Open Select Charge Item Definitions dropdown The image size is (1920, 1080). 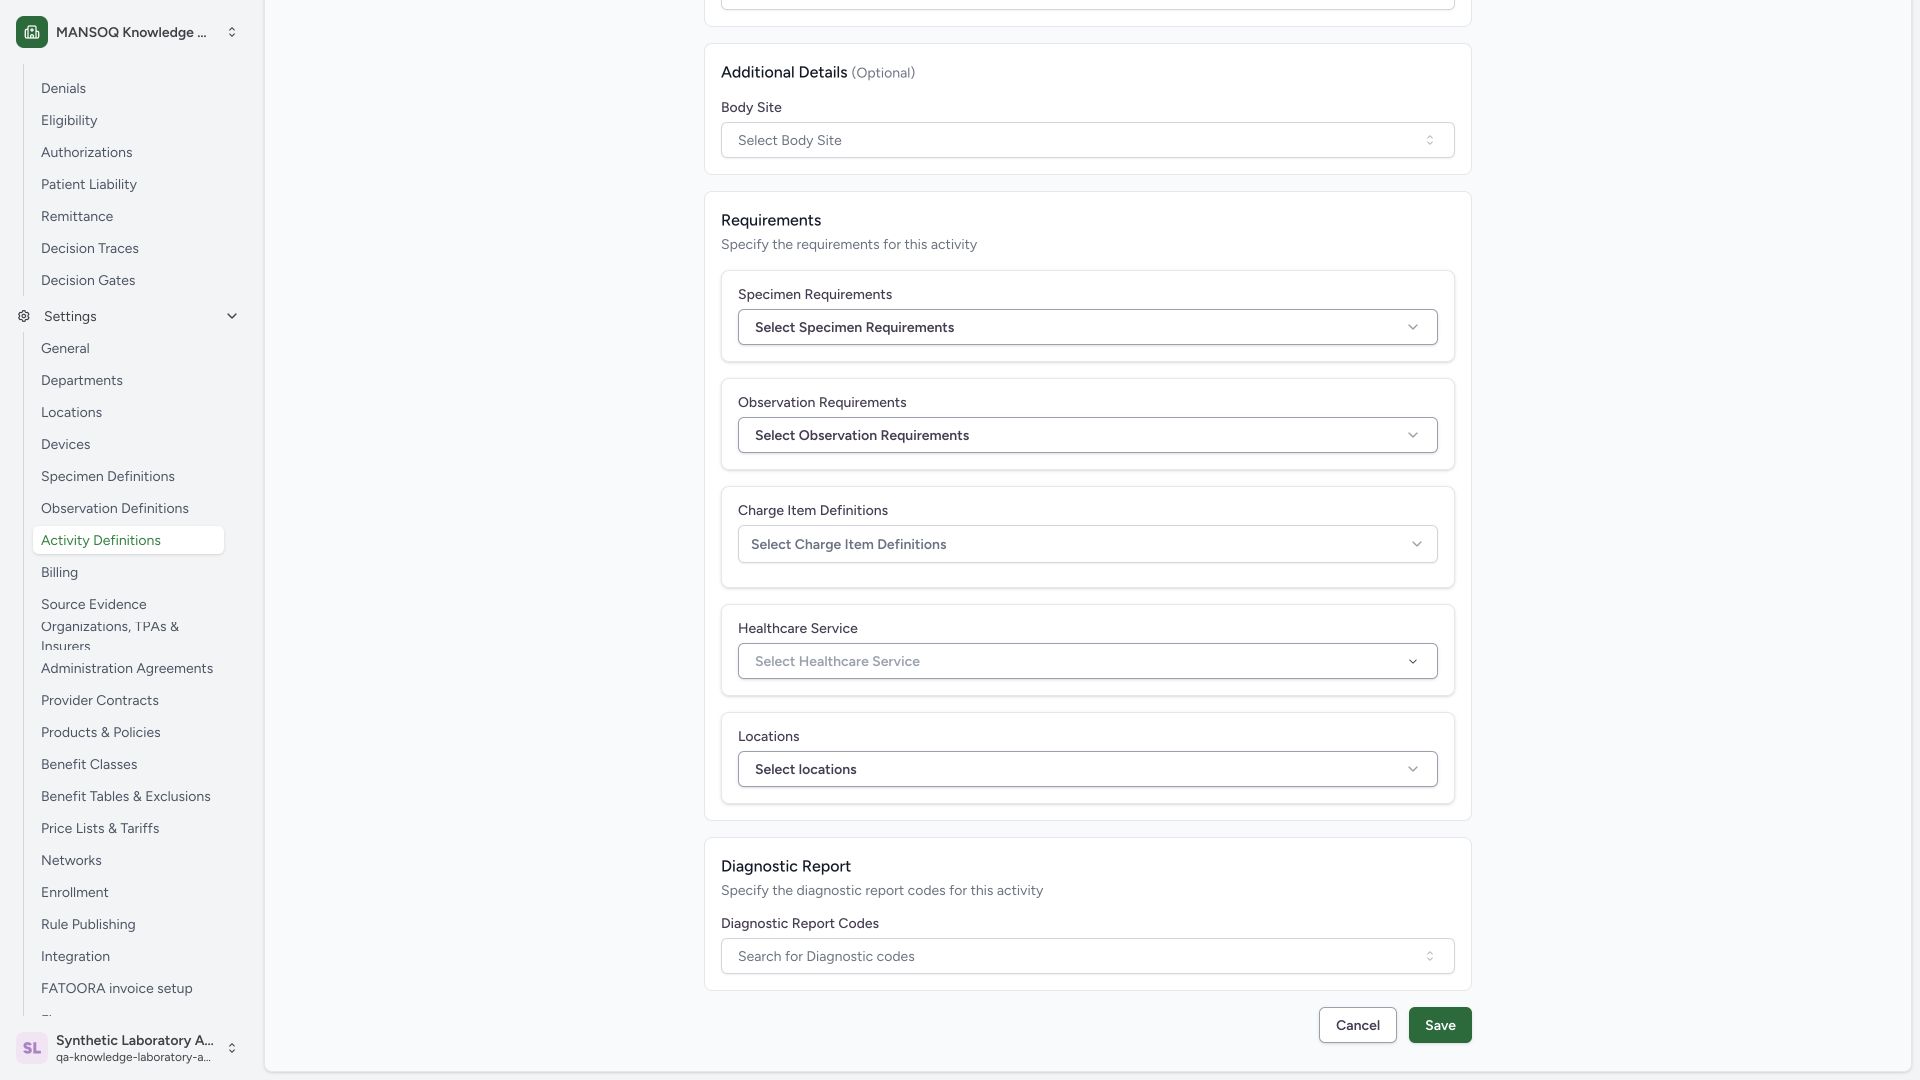(1087, 544)
